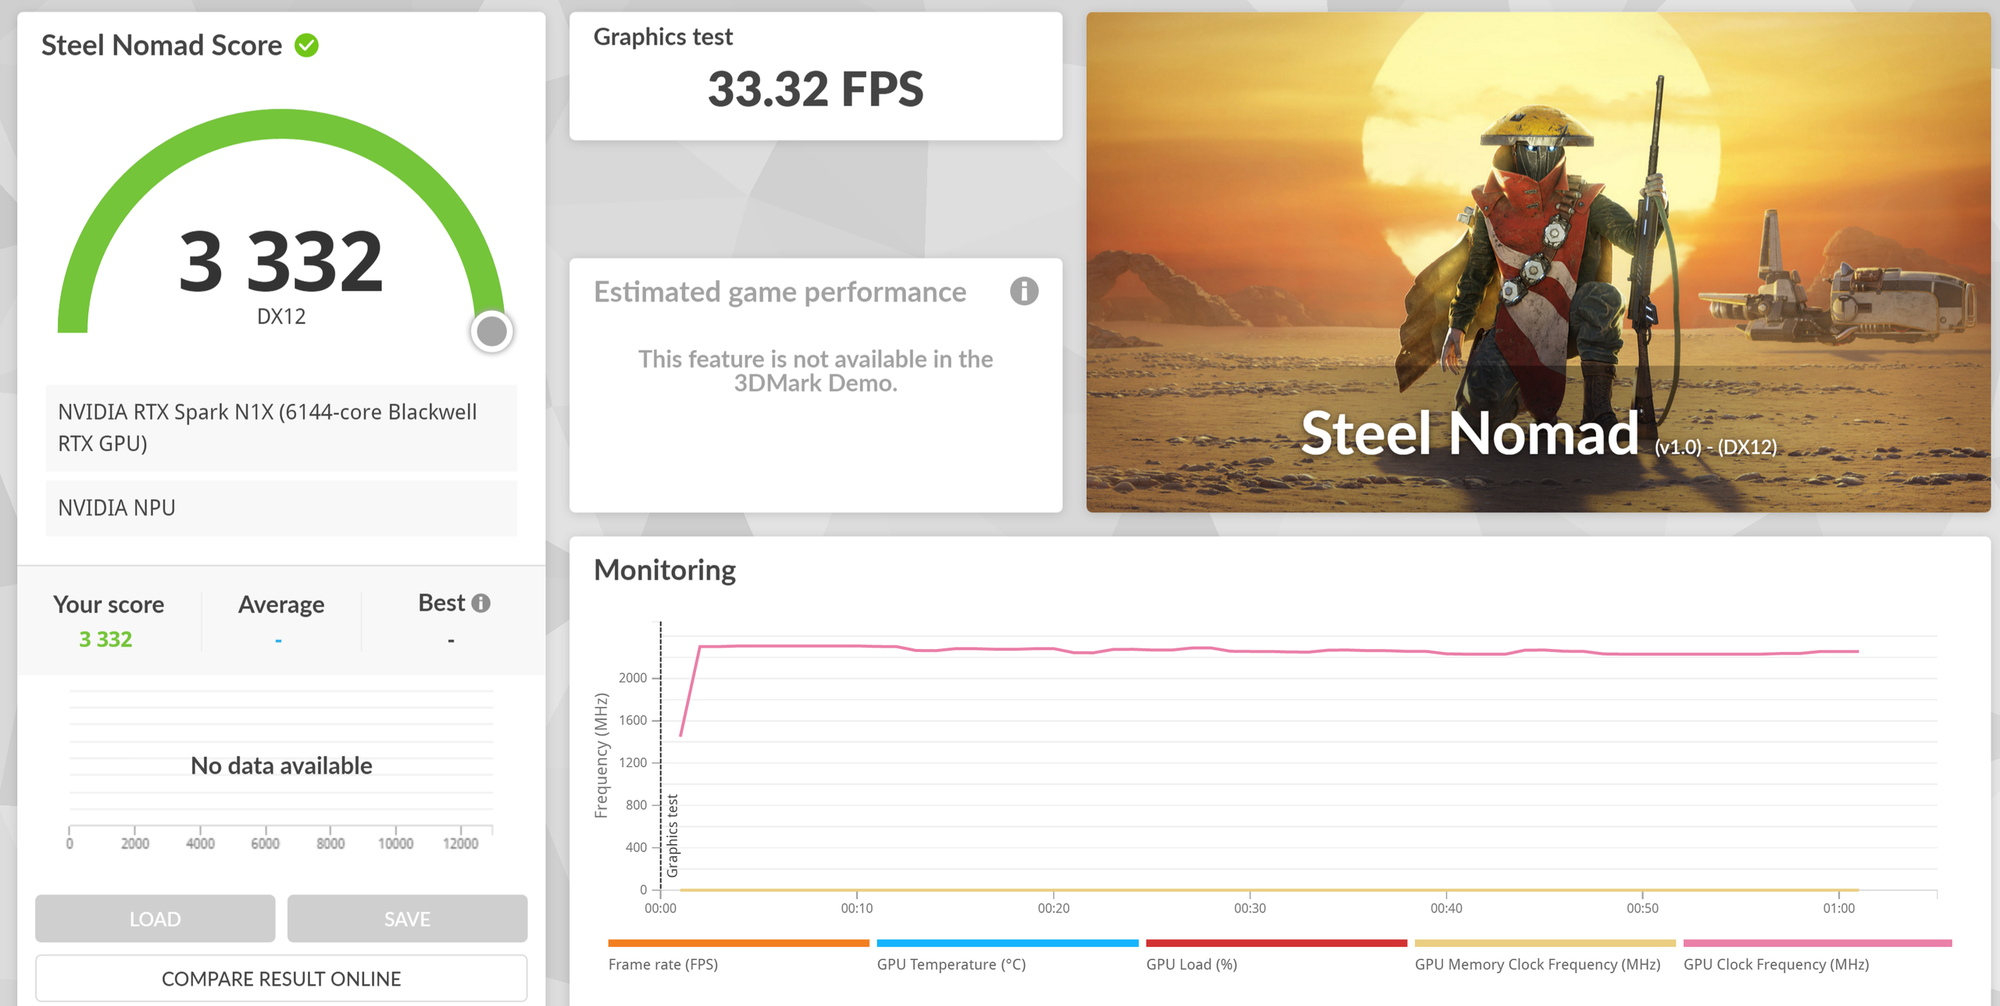Click the Frequency (MHz) axis label

(x=601, y=756)
